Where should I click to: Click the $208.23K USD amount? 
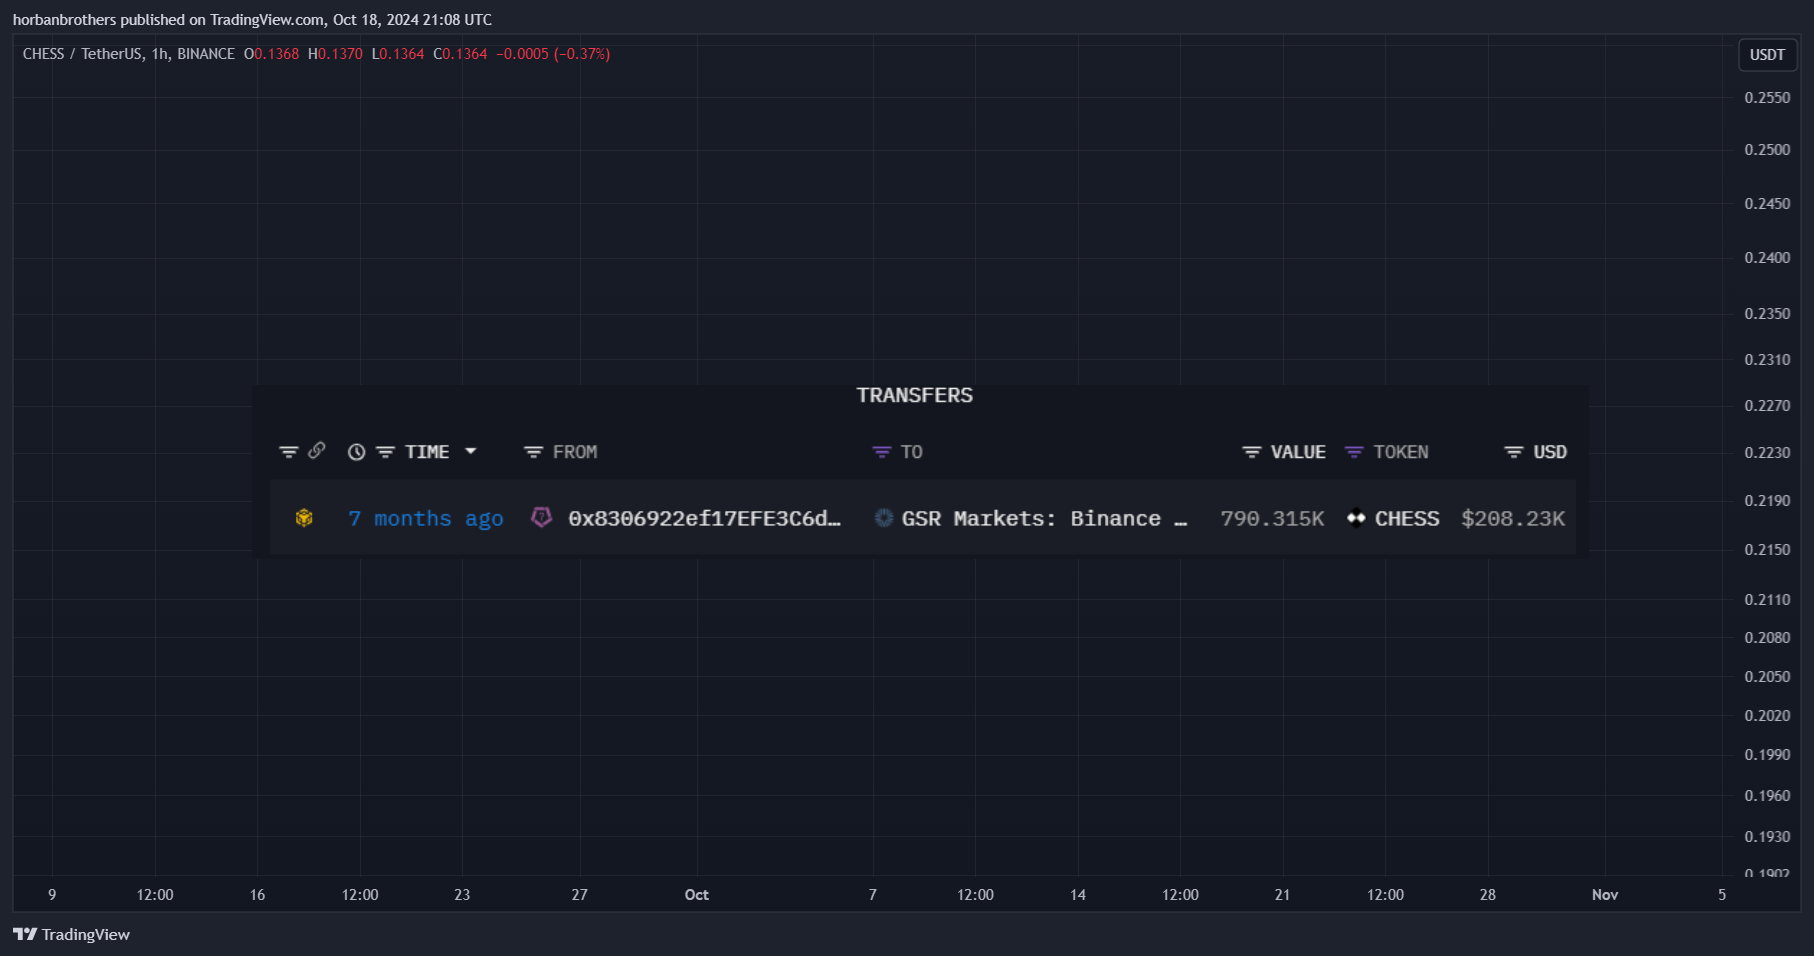click(1513, 519)
